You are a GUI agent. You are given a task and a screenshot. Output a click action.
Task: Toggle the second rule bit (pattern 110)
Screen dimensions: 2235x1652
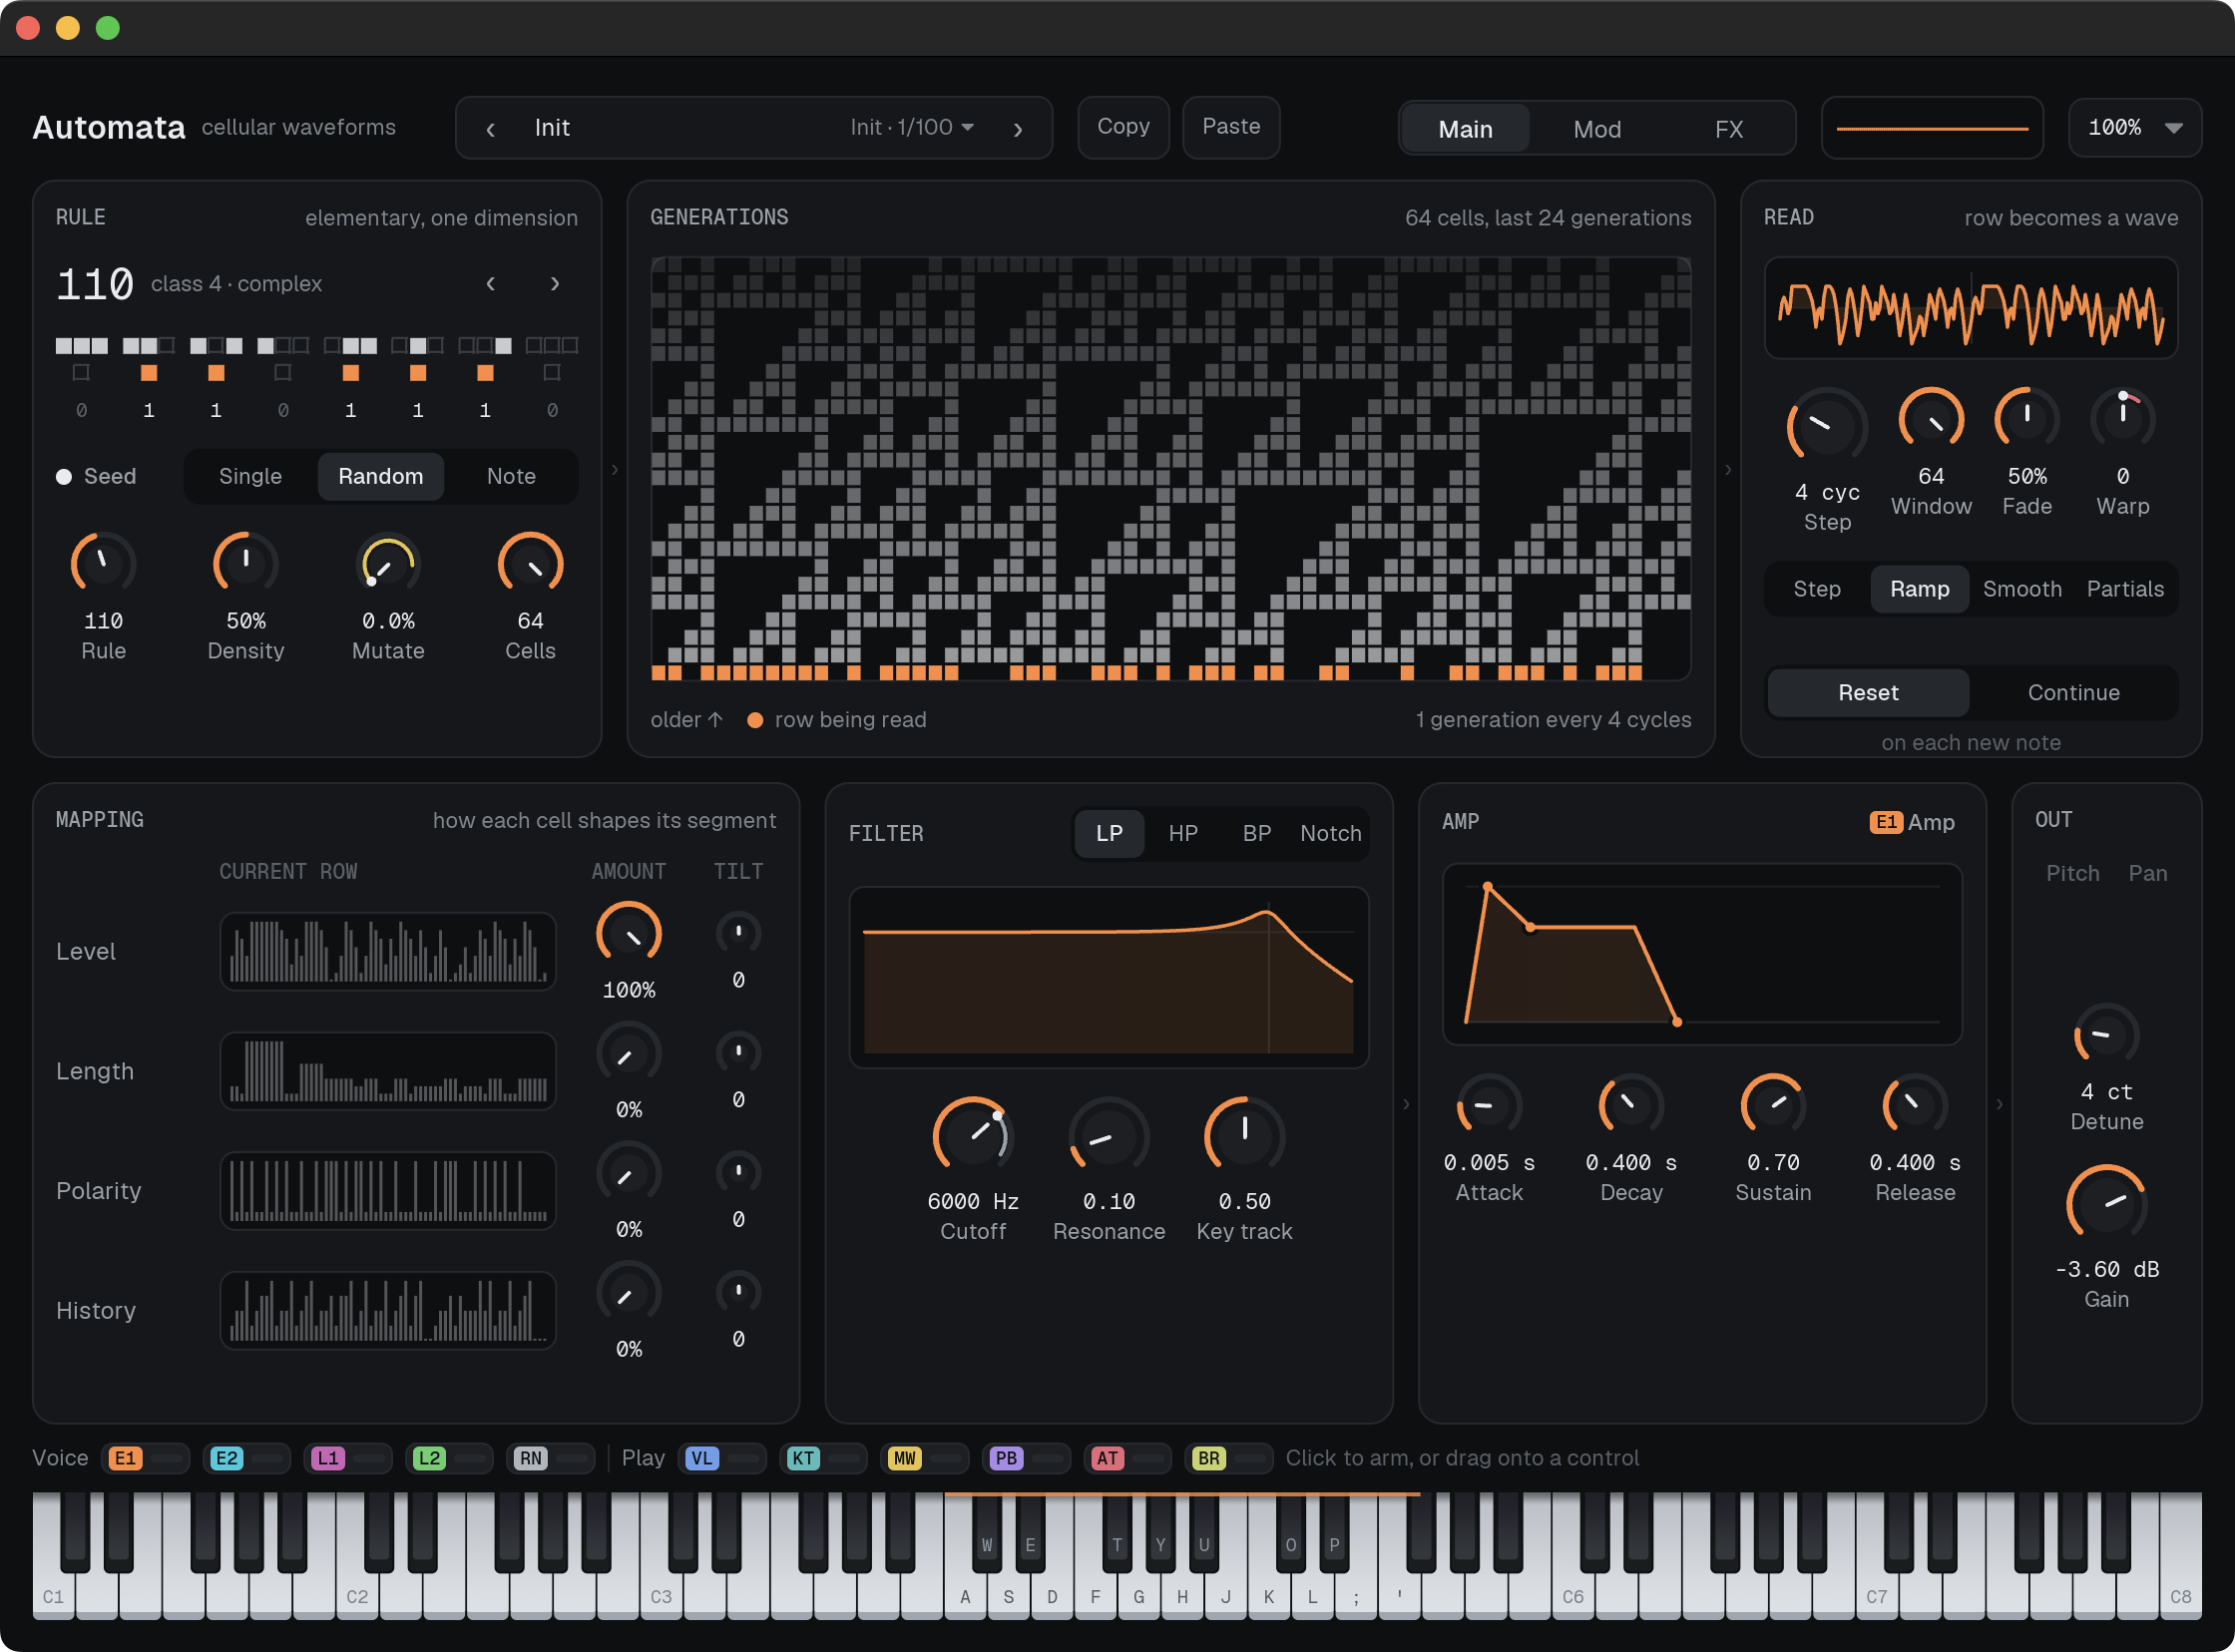pyautogui.click(x=149, y=373)
